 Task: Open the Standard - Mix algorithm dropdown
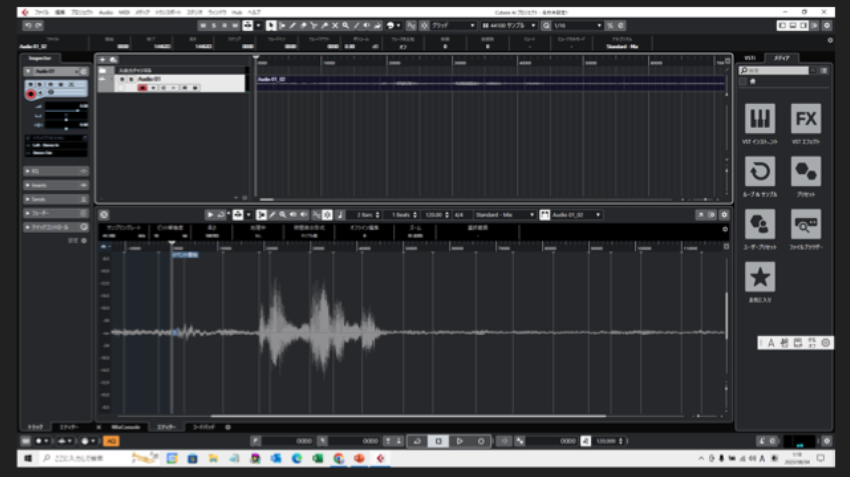tap(503, 214)
